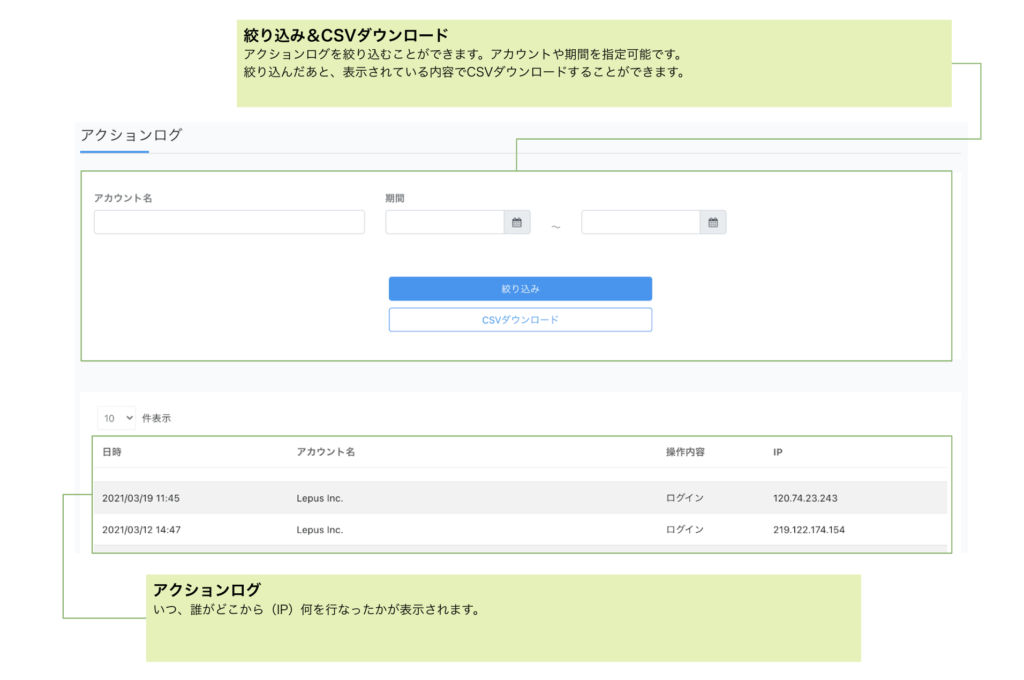Screen dimensions: 1024x680
Task: Click ログイン in the 2021/03/19 row
Action: point(685,498)
